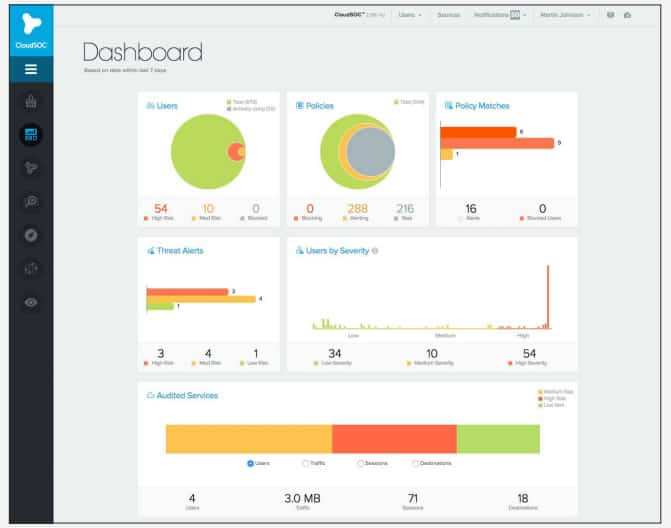Click the 54 High Severity value
The width and height of the screenshot is (671, 528).
click(x=529, y=353)
